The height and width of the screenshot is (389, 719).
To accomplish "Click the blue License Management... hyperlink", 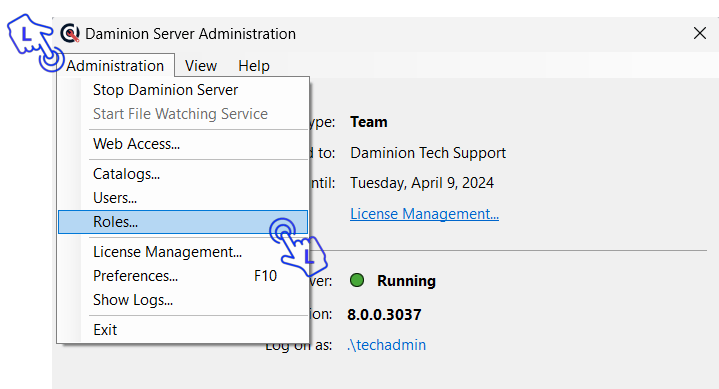I will tap(424, 214).
